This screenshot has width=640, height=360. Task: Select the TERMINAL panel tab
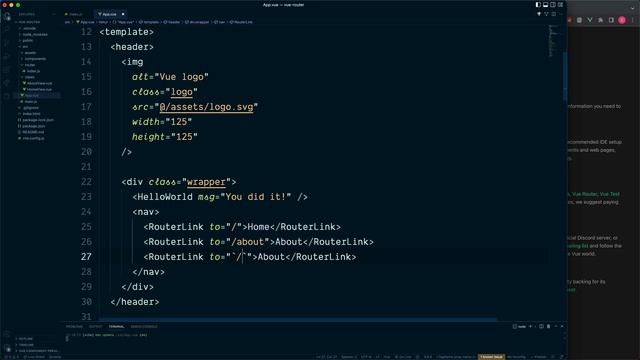116,327
